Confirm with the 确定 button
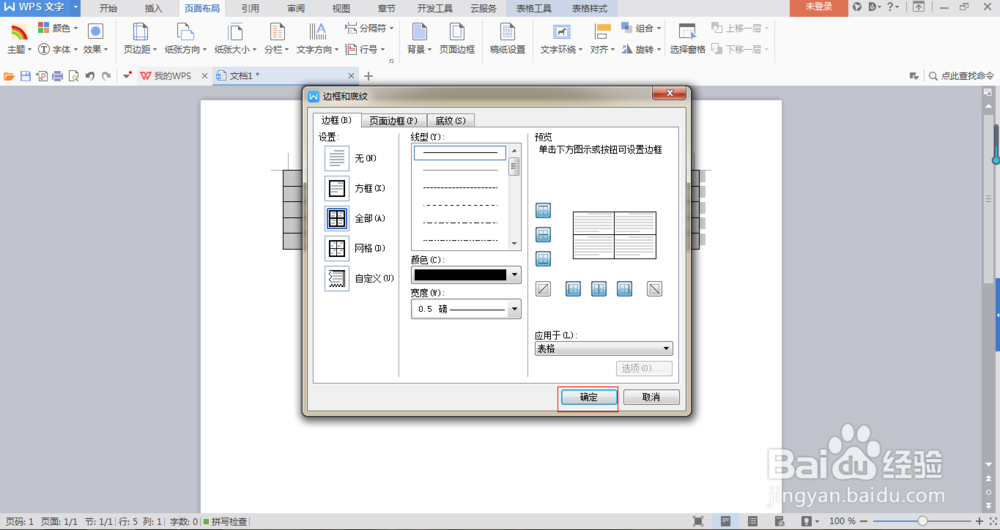Screen dimensions: 1000x530 click(588, 397)
